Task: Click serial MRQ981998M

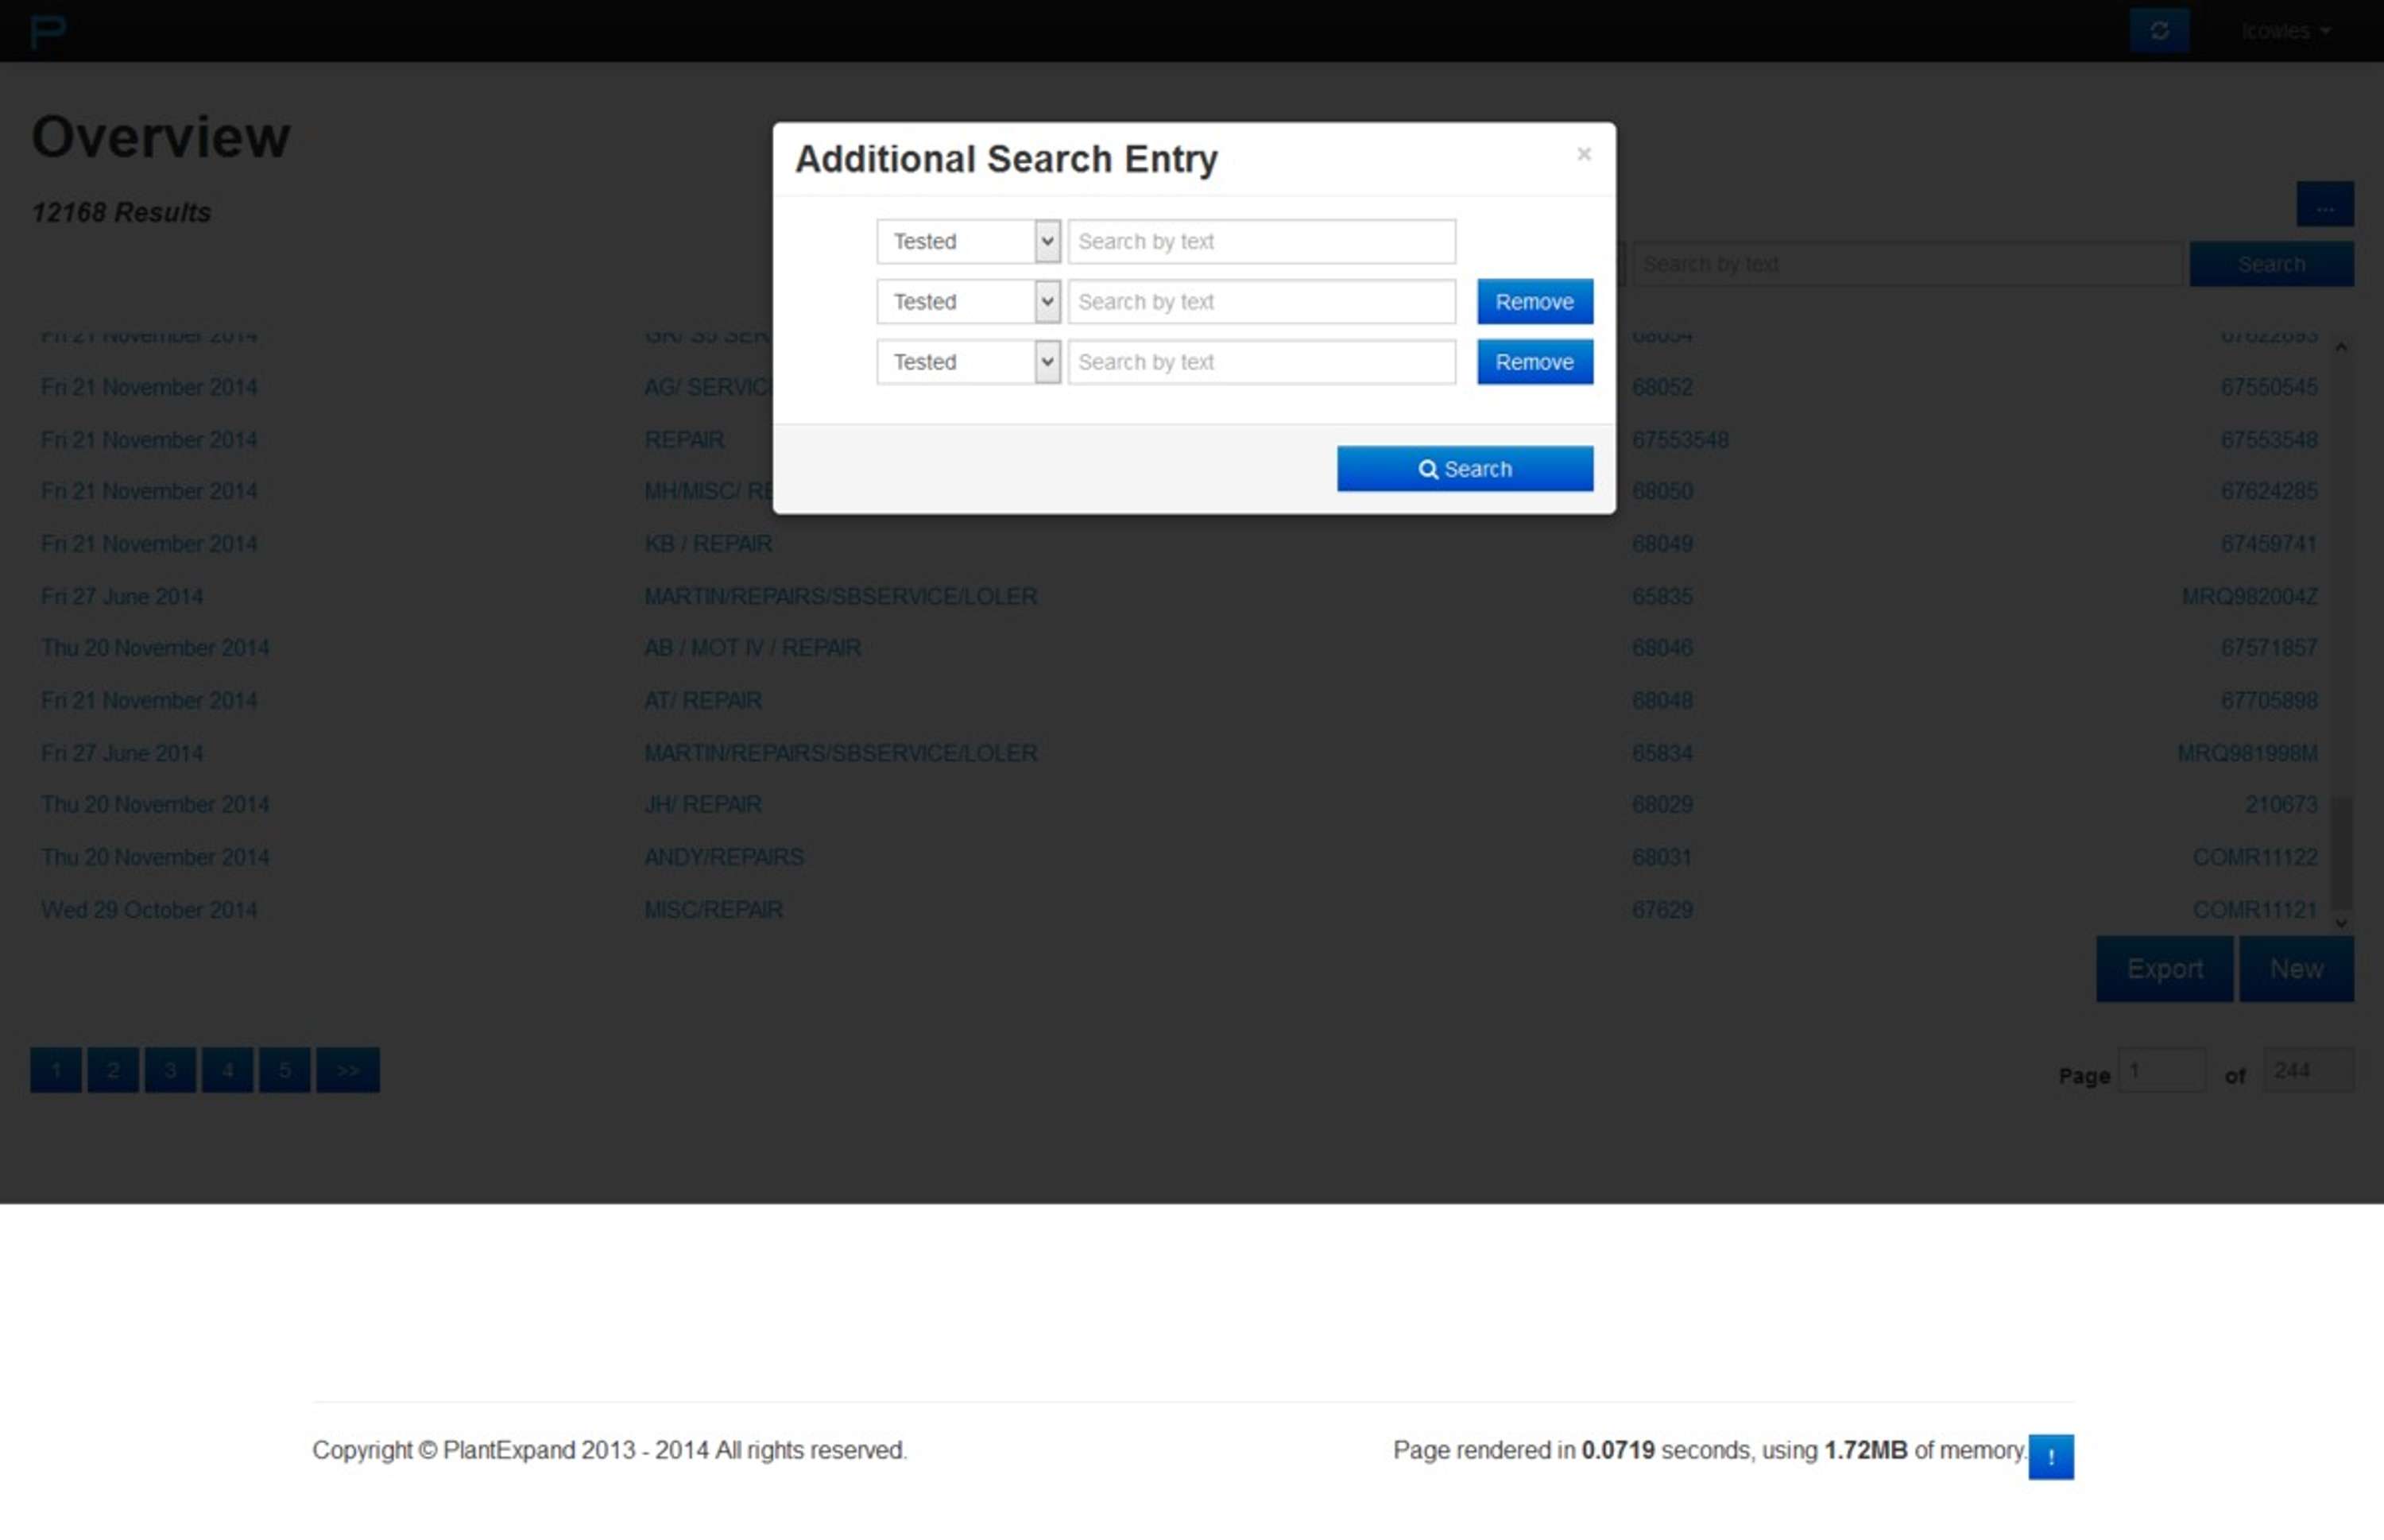Action: coord(2247,752)
